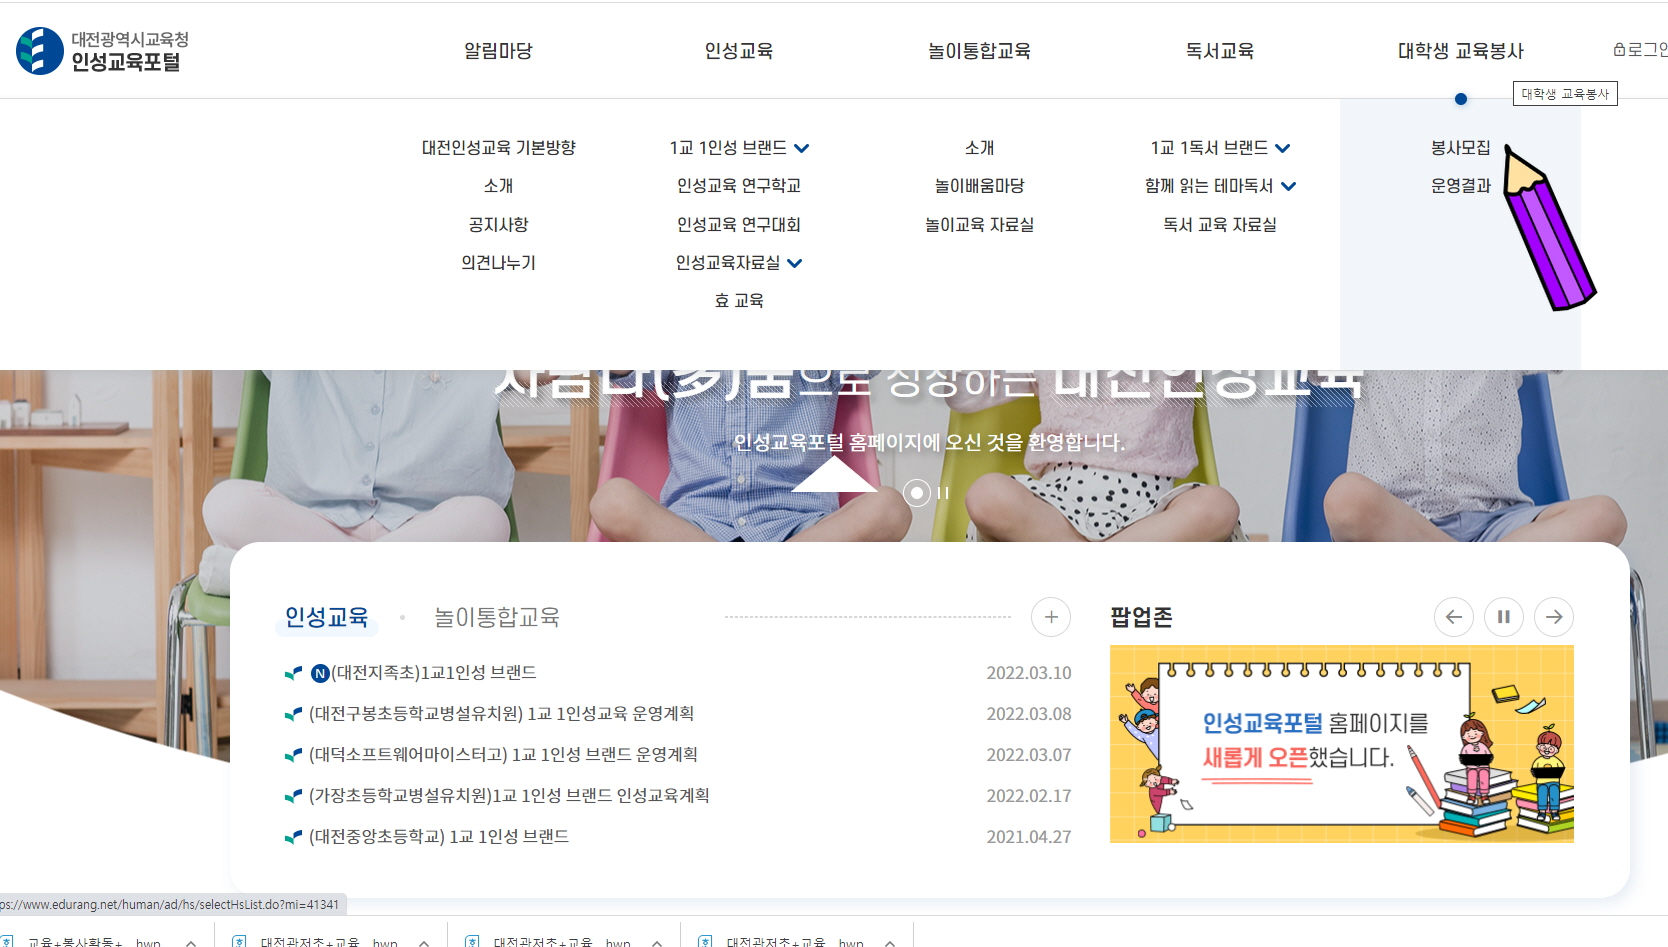The image size is (1668, 947).
Task: Expand the 함께 읽는 테마독서 submenu
Action: click(1289, 186)
